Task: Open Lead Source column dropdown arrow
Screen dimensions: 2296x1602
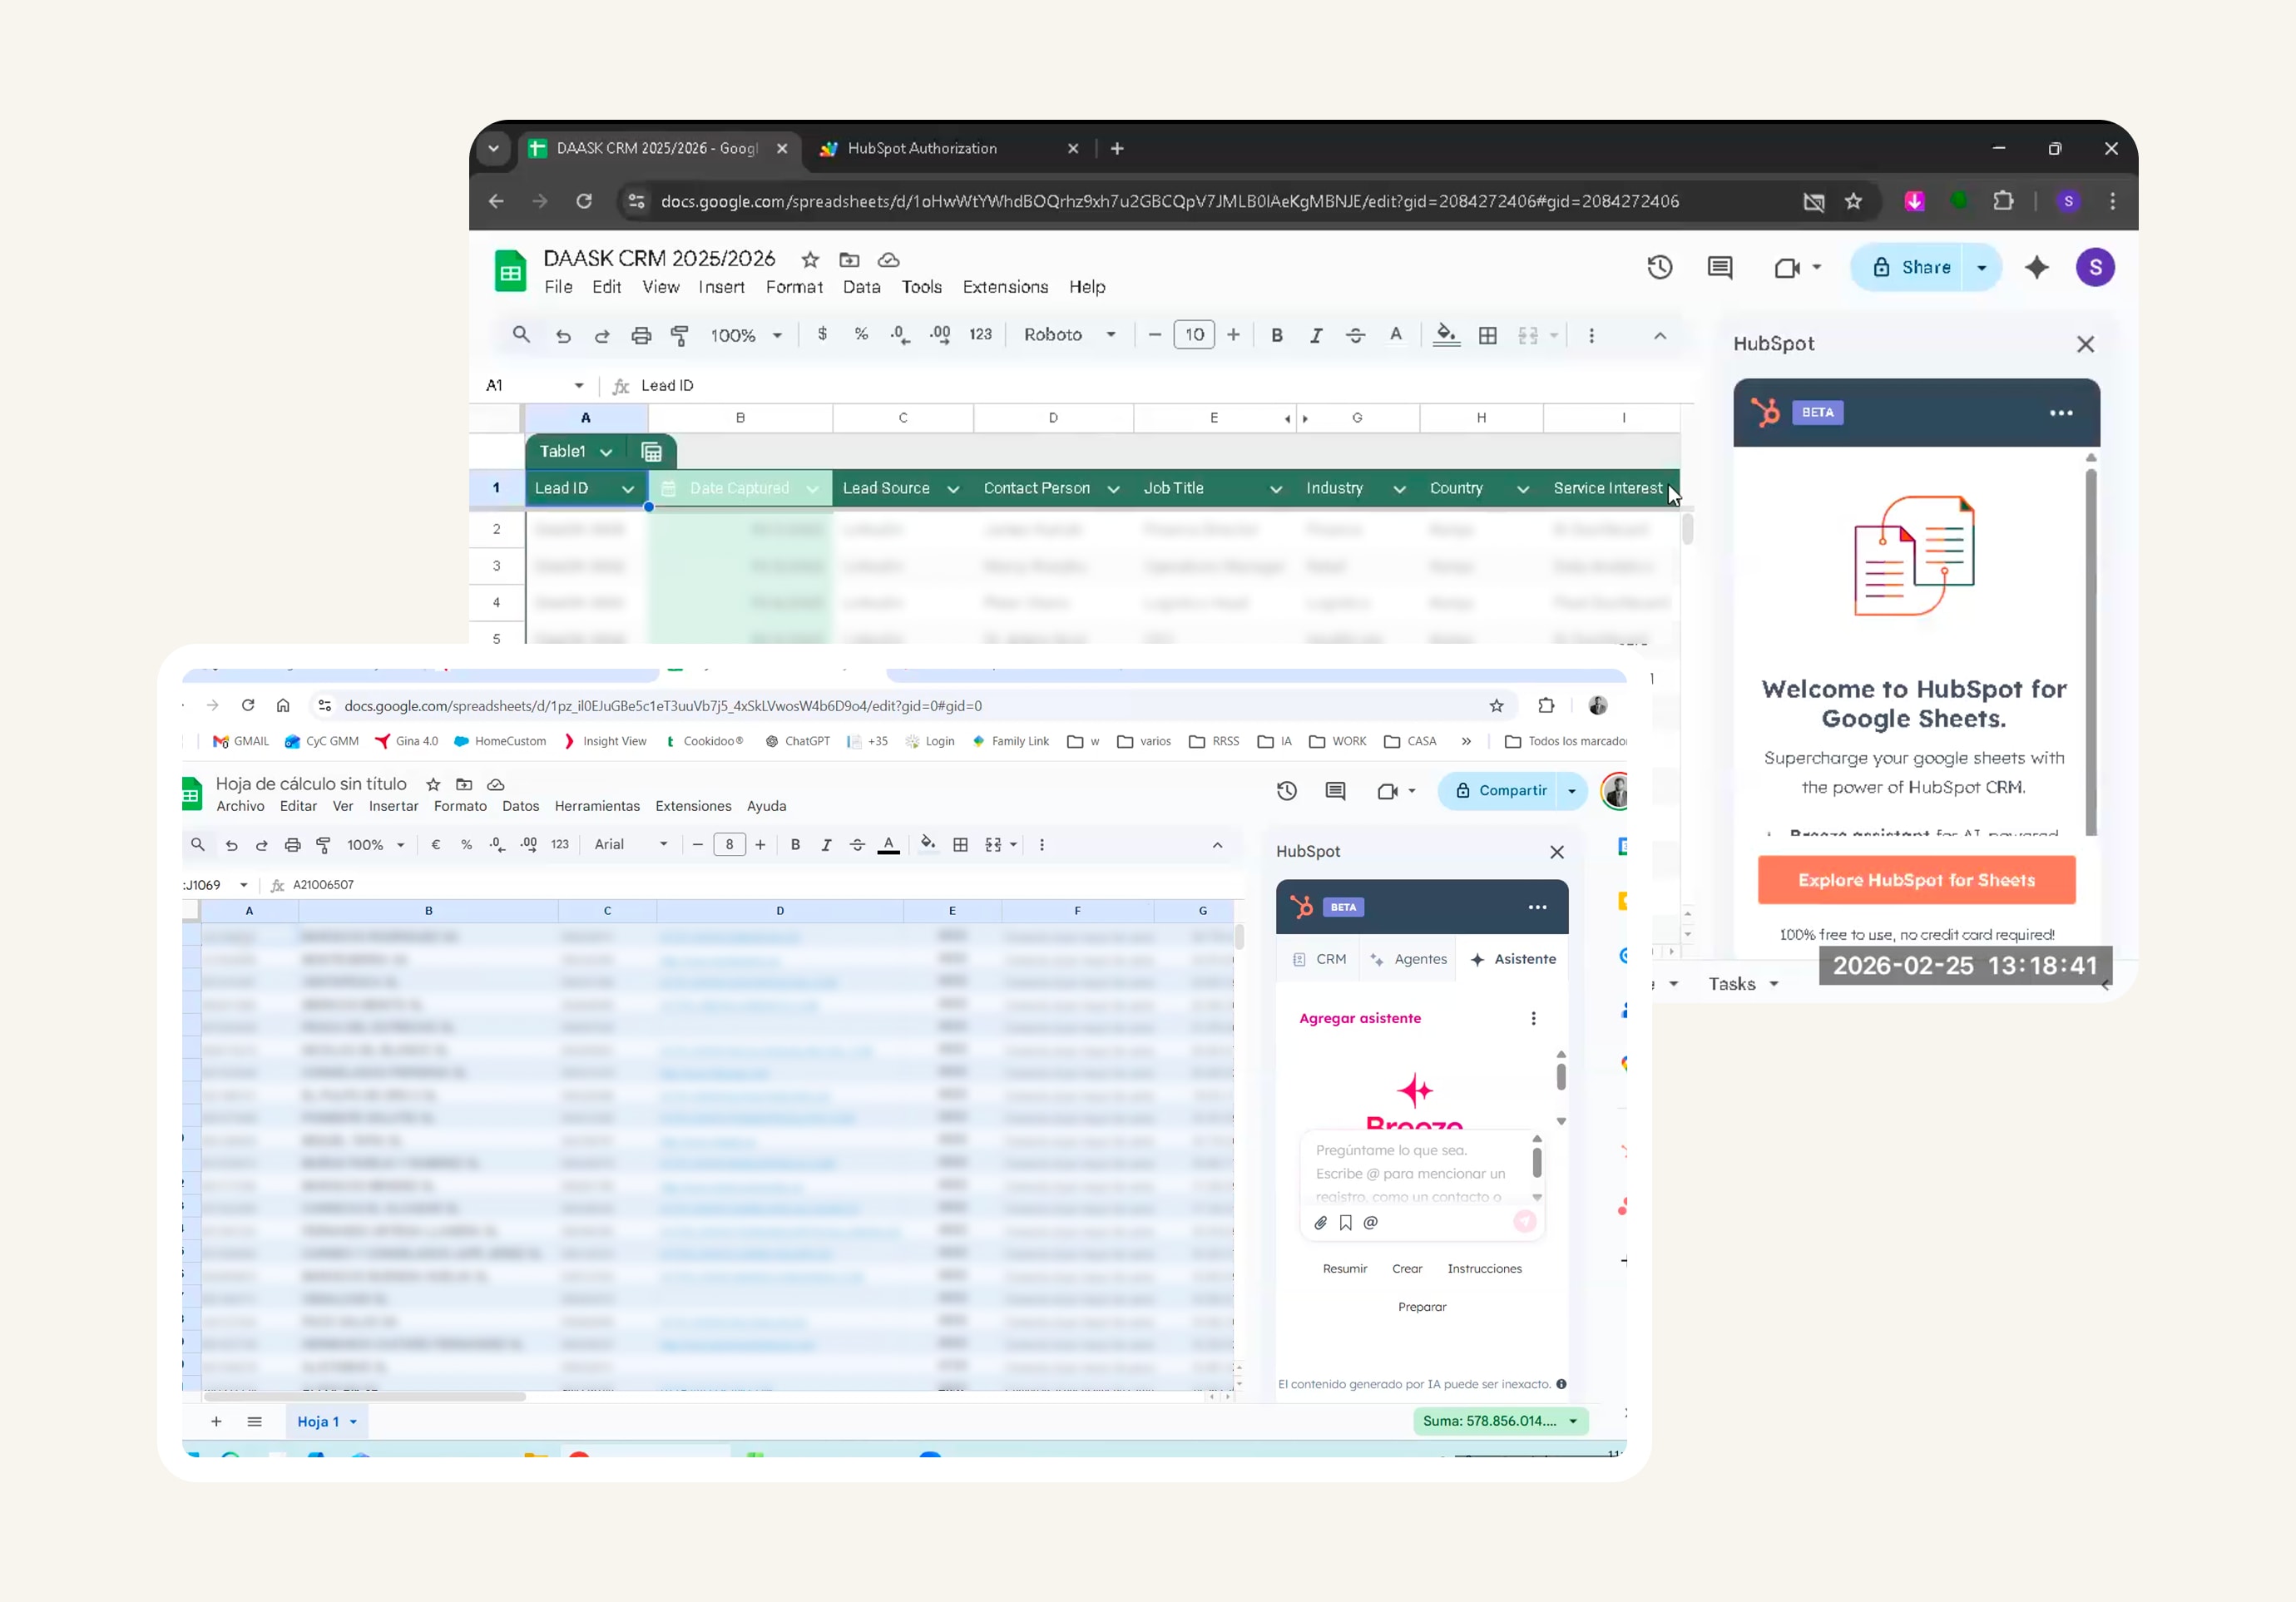Action: [953, 489]
